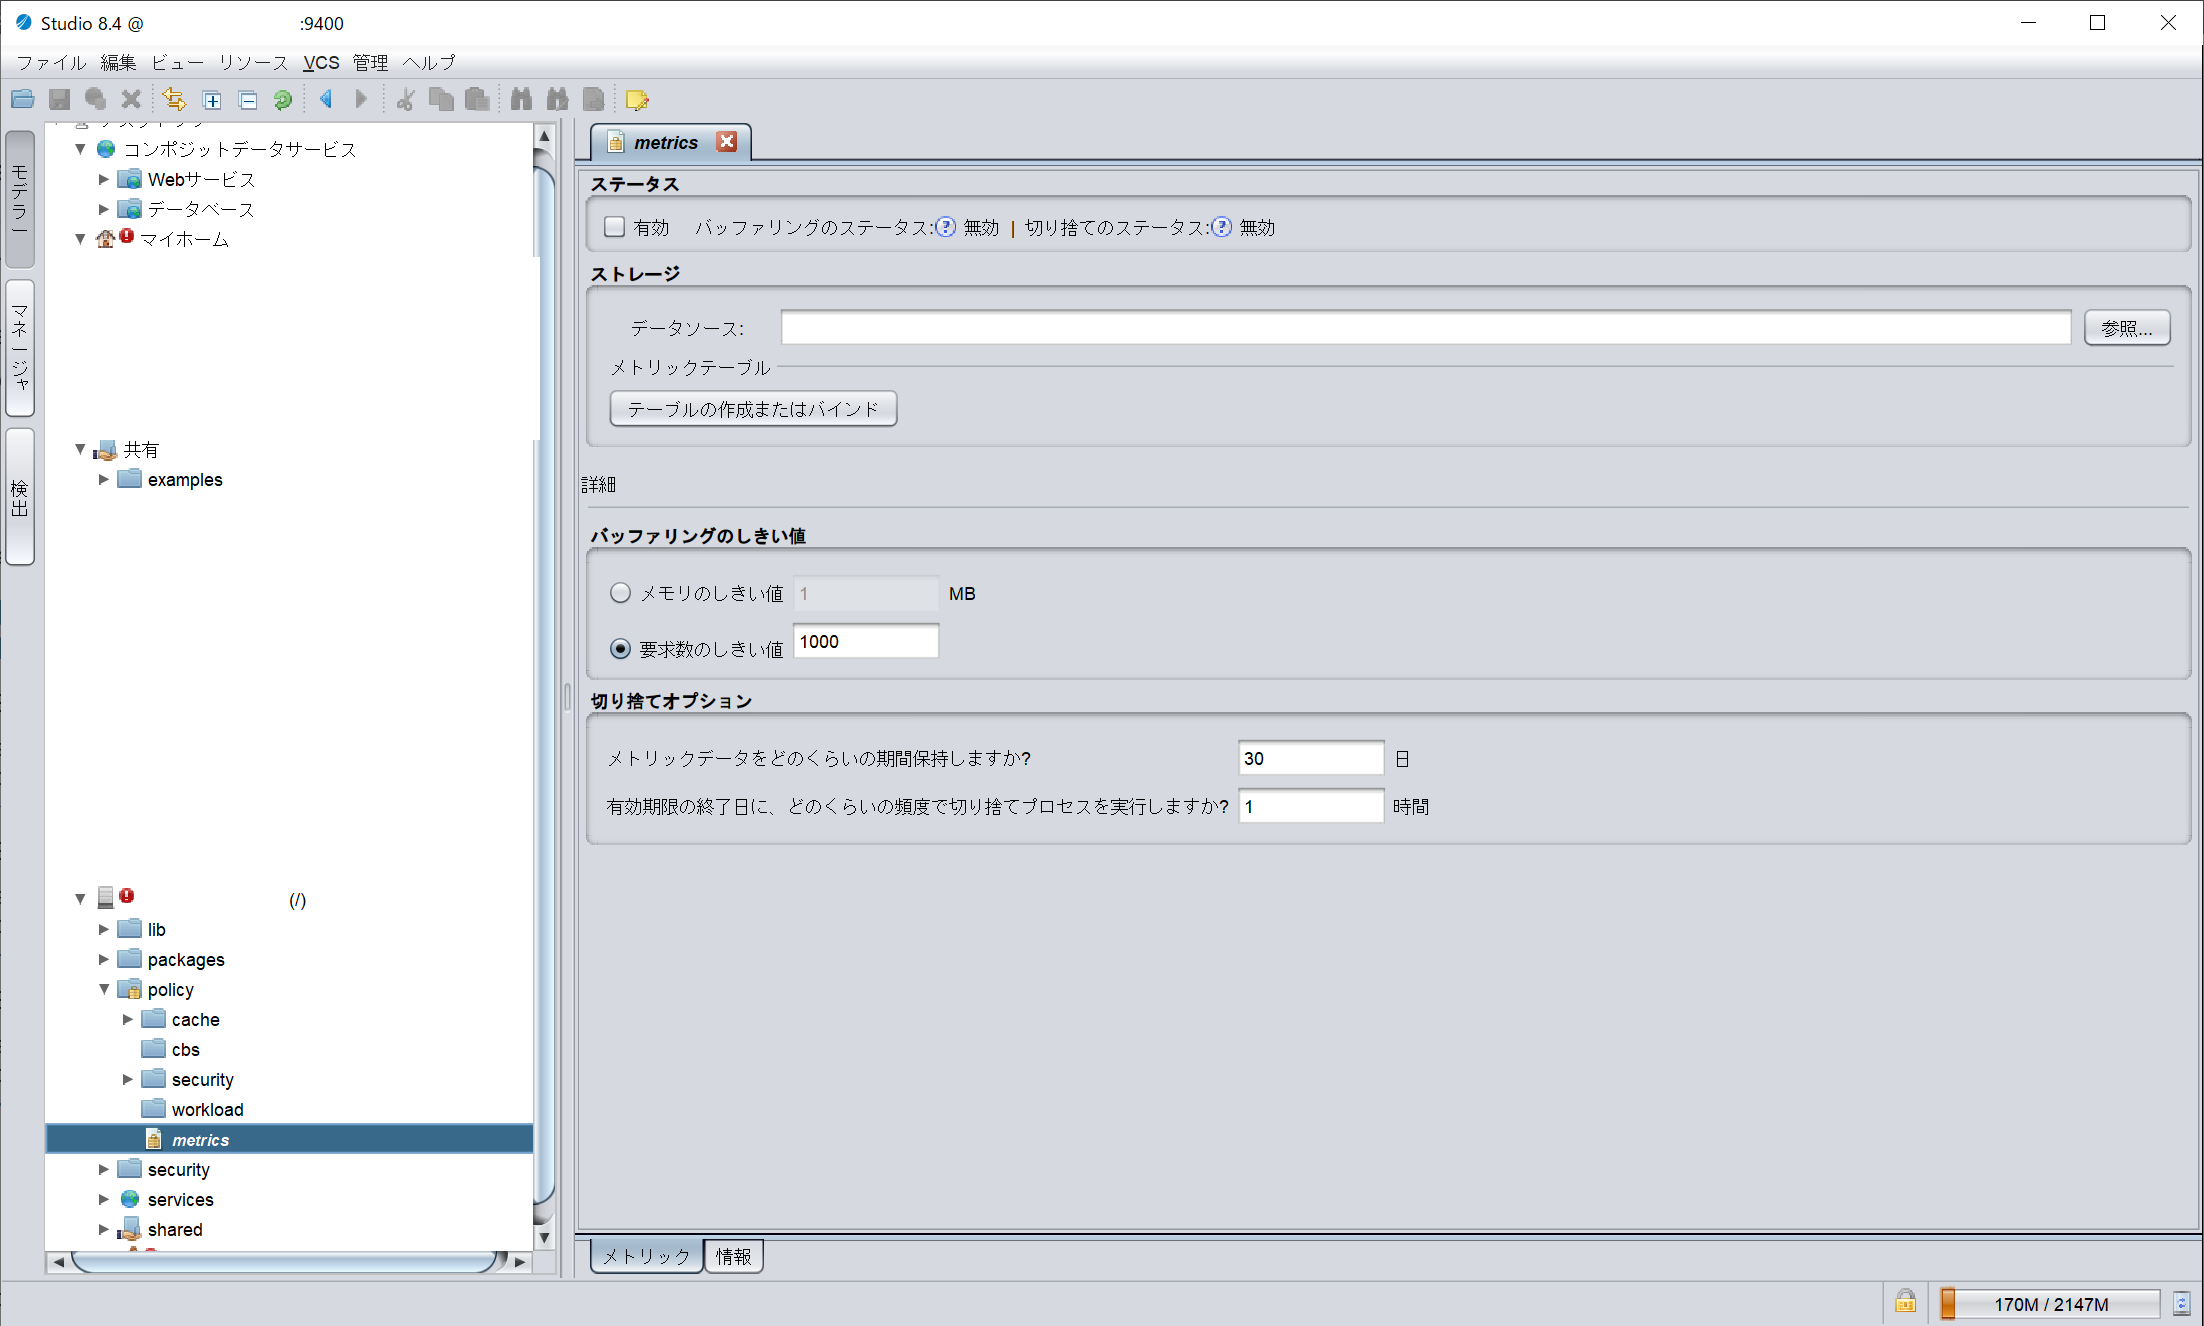Click the yellow note edit icon
Viewport: 2204px width, 1326px height.
coord(637,100)
